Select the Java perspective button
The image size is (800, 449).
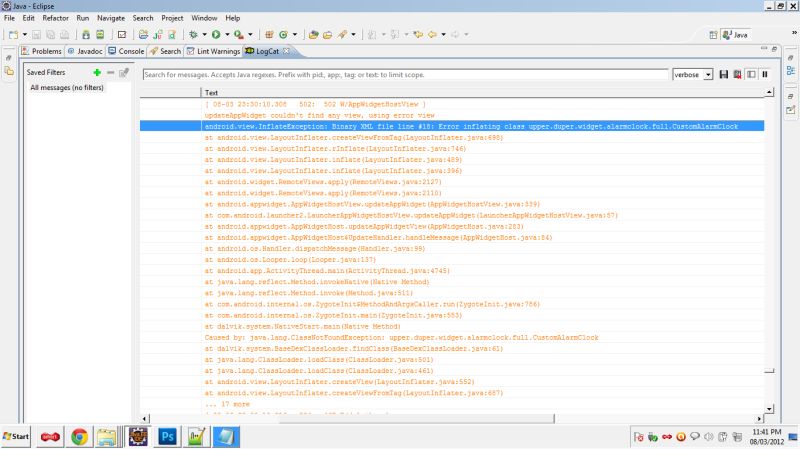[735, 35]
